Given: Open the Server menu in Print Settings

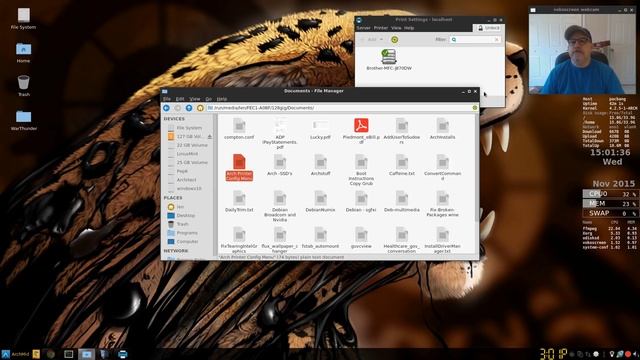Looking at the screenshot, I should (363, 28).
